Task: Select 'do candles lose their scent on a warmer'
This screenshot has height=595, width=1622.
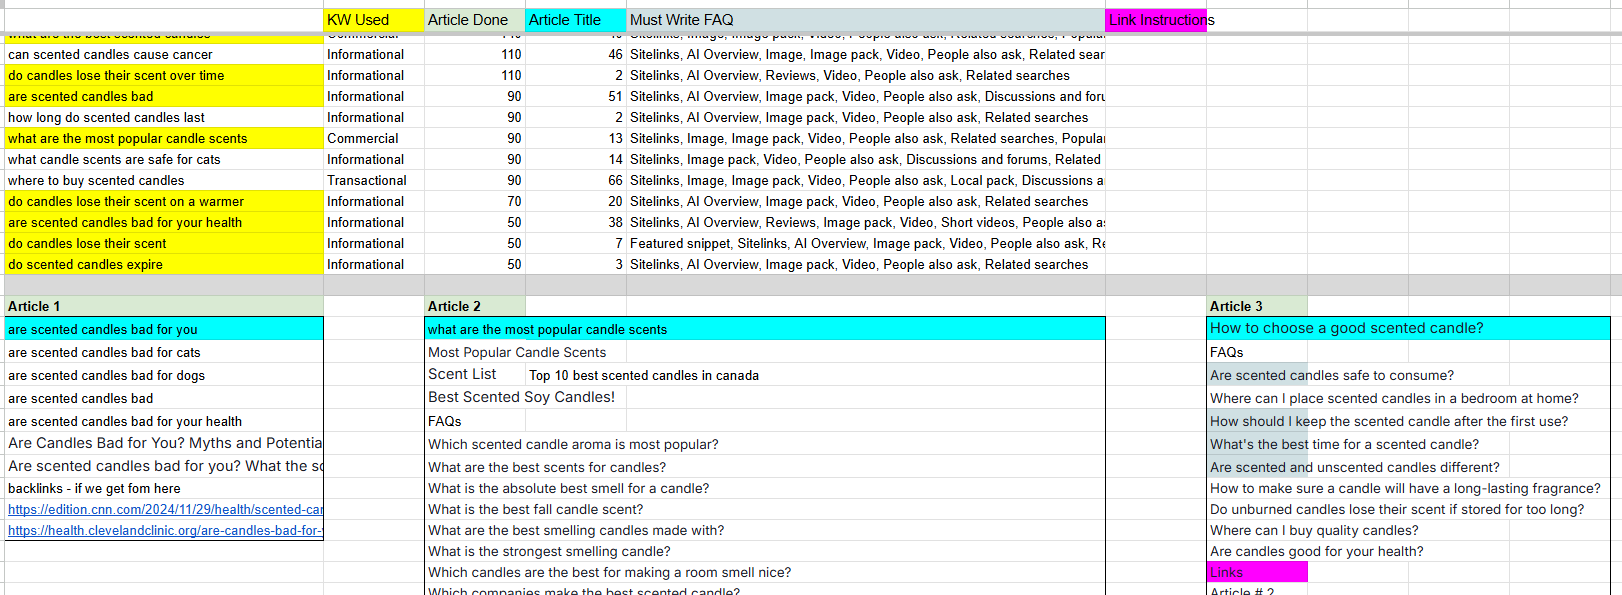Action: pyautogui.click(x=164, y=202)
